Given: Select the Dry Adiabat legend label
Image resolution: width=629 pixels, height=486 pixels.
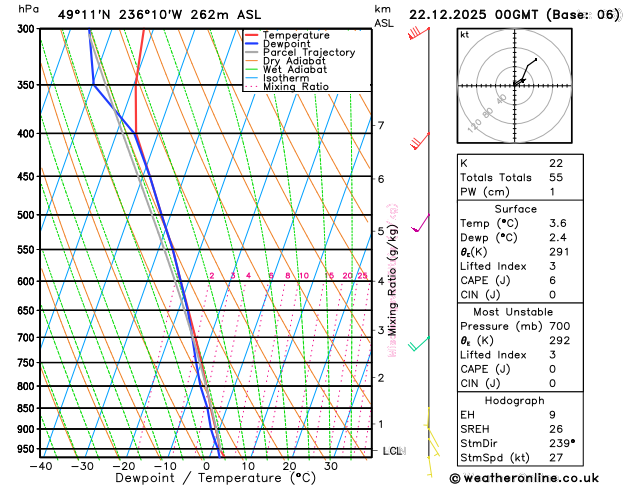Looking at the screenshot, I should tap(294, 61).
